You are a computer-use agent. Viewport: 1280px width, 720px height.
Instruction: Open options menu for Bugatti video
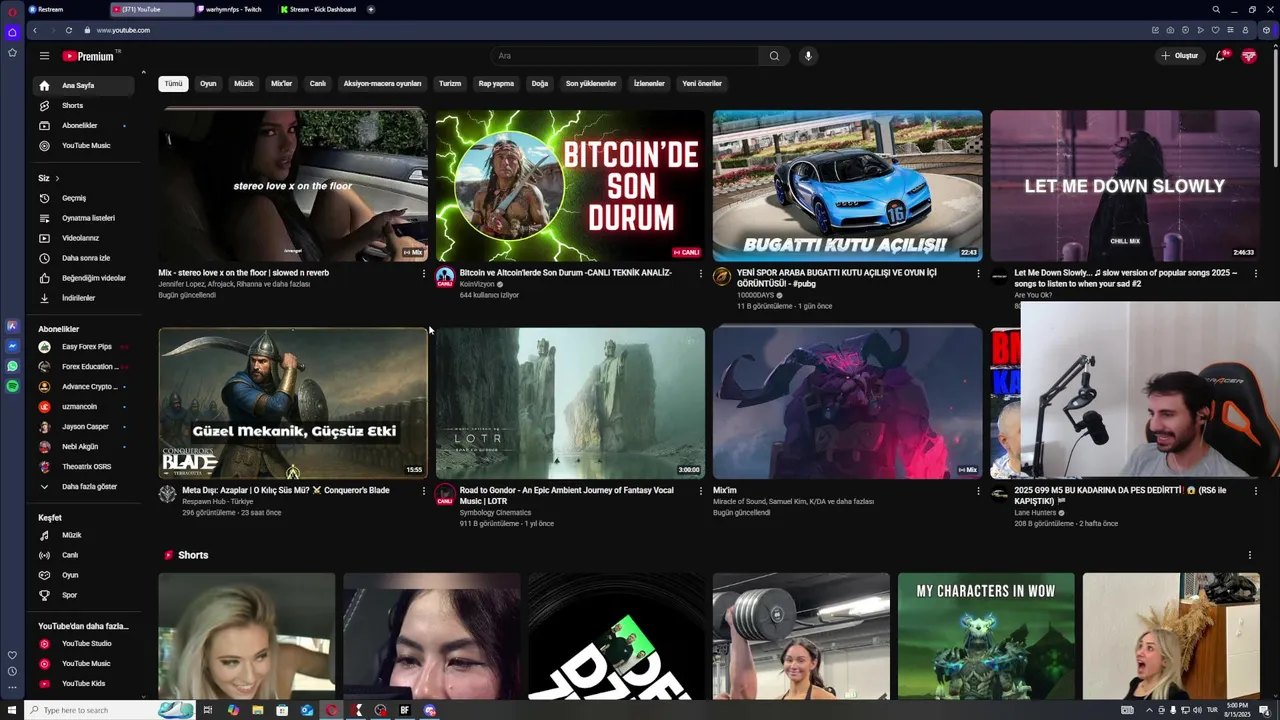(978, 273)
